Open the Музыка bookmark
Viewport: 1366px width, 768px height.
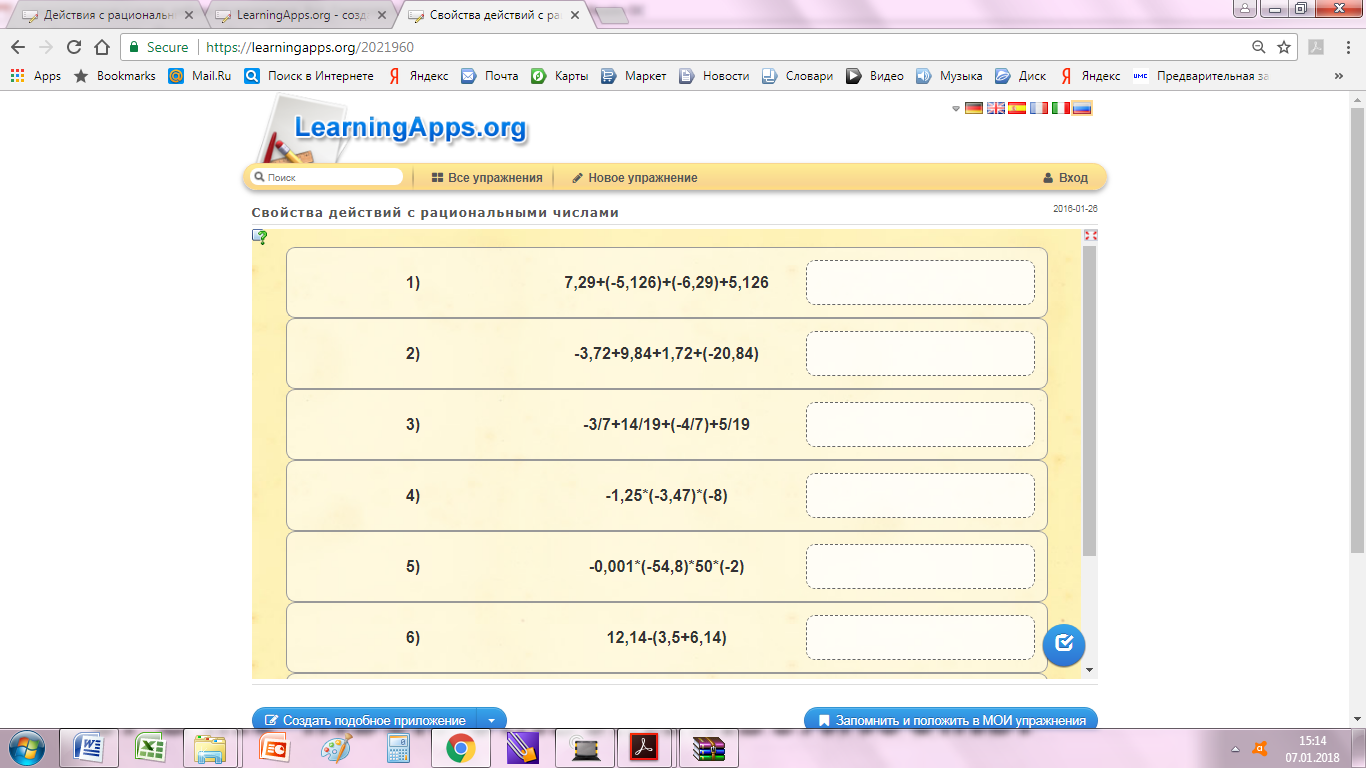[x=949, y=76]
